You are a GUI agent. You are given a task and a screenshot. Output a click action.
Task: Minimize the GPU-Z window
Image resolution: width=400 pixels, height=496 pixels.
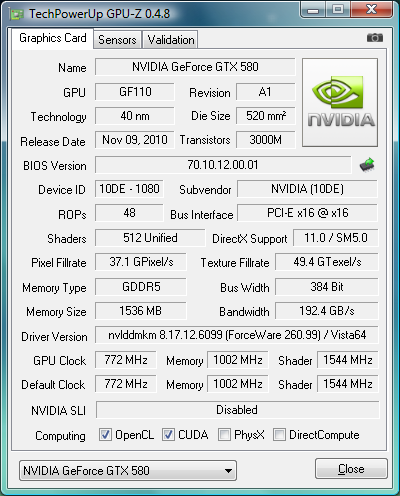pos(313,10)
